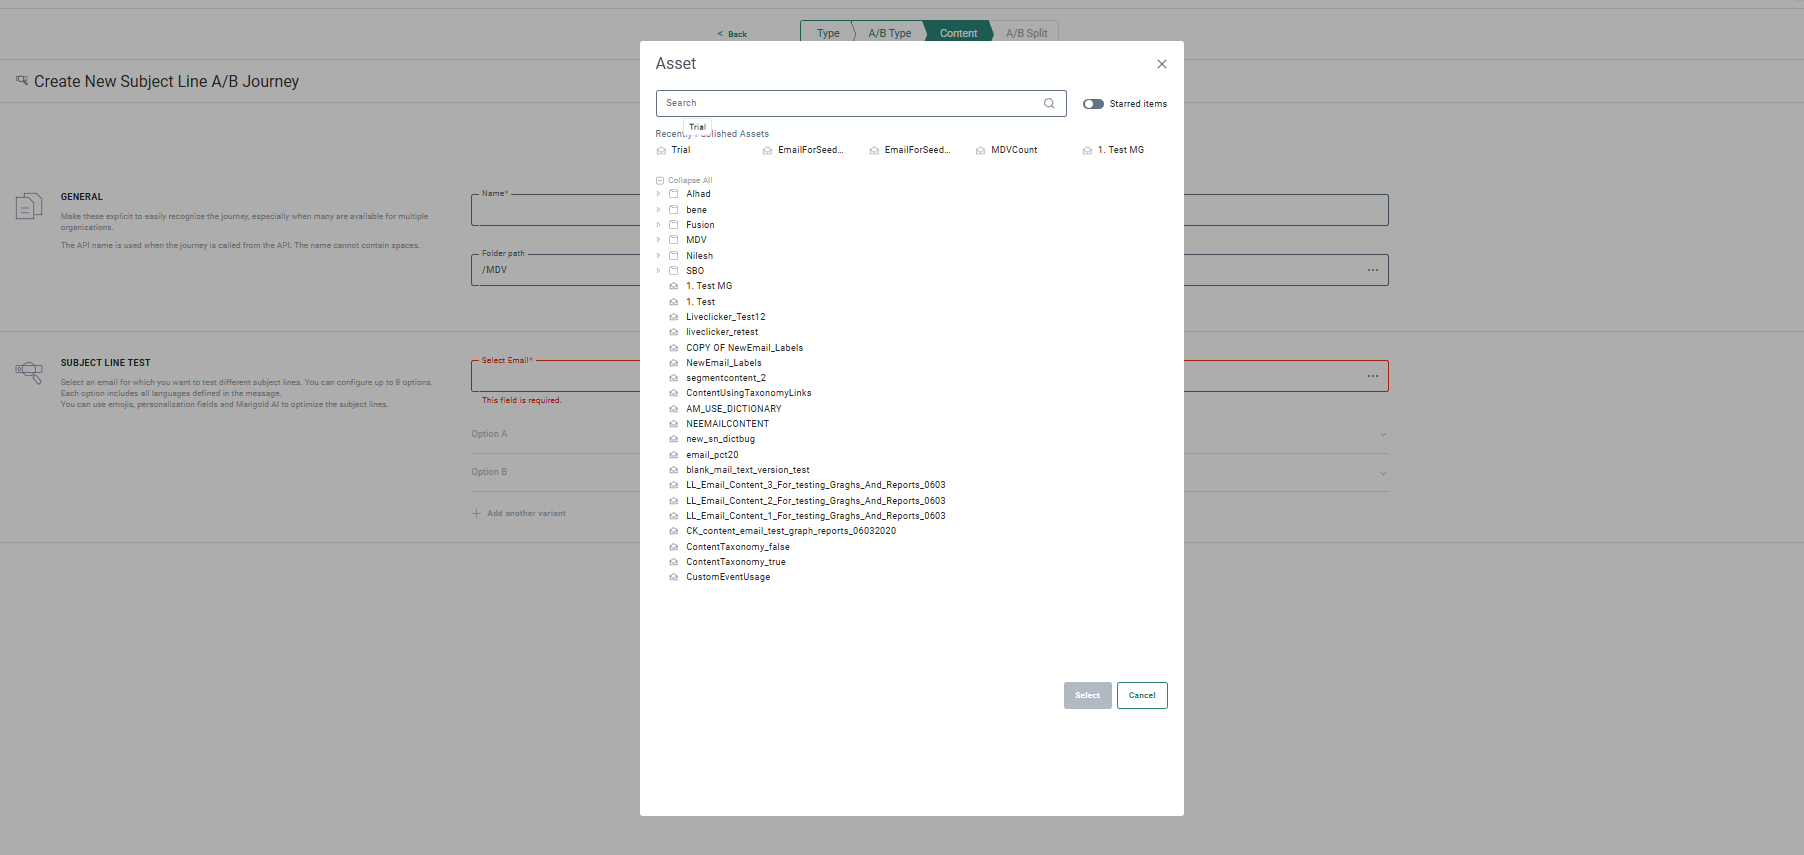Click the Liveclicker_Test12 email icon
This screenshot has width=1804, height=855.
point(674,317)
